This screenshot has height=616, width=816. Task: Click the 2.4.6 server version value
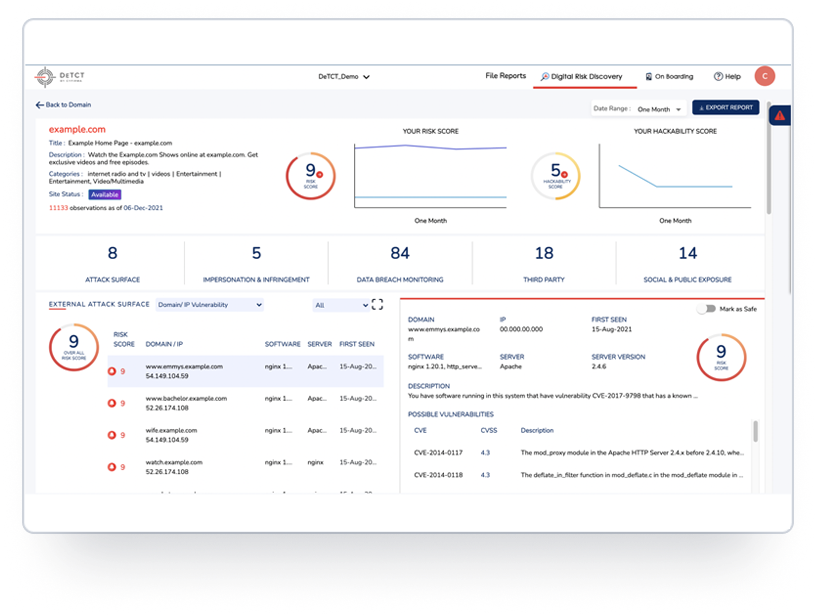tap(598, 367)
